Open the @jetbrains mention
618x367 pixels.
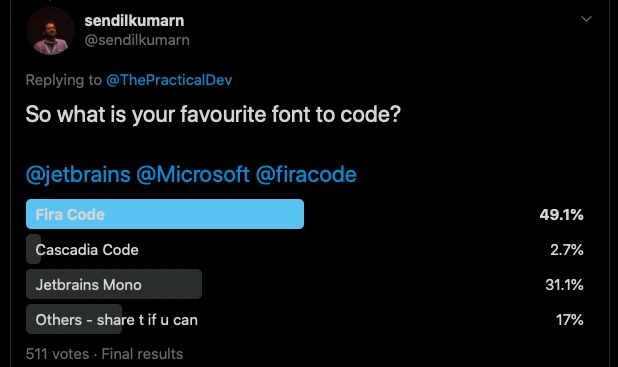78,174
